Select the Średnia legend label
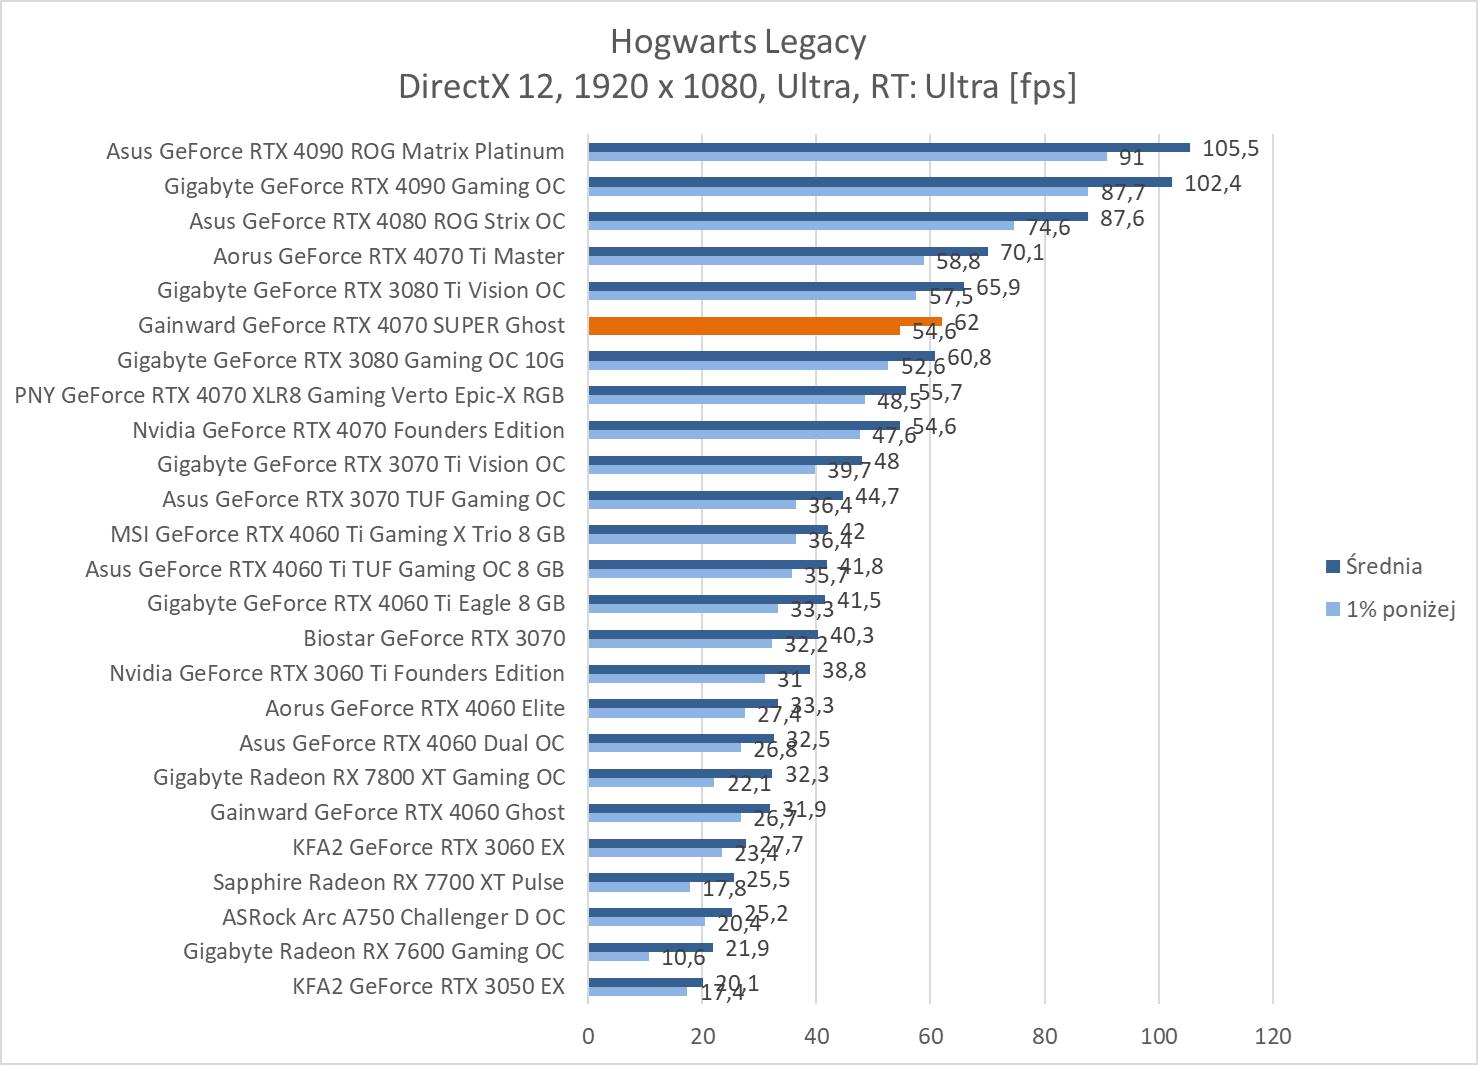Viewport: 1478px width, 1065px height. point(1384,567)
